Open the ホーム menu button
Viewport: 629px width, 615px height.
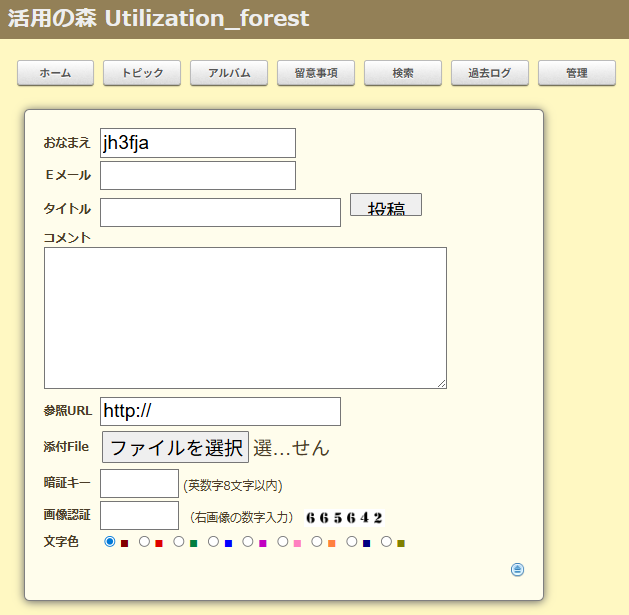point(56,73)
